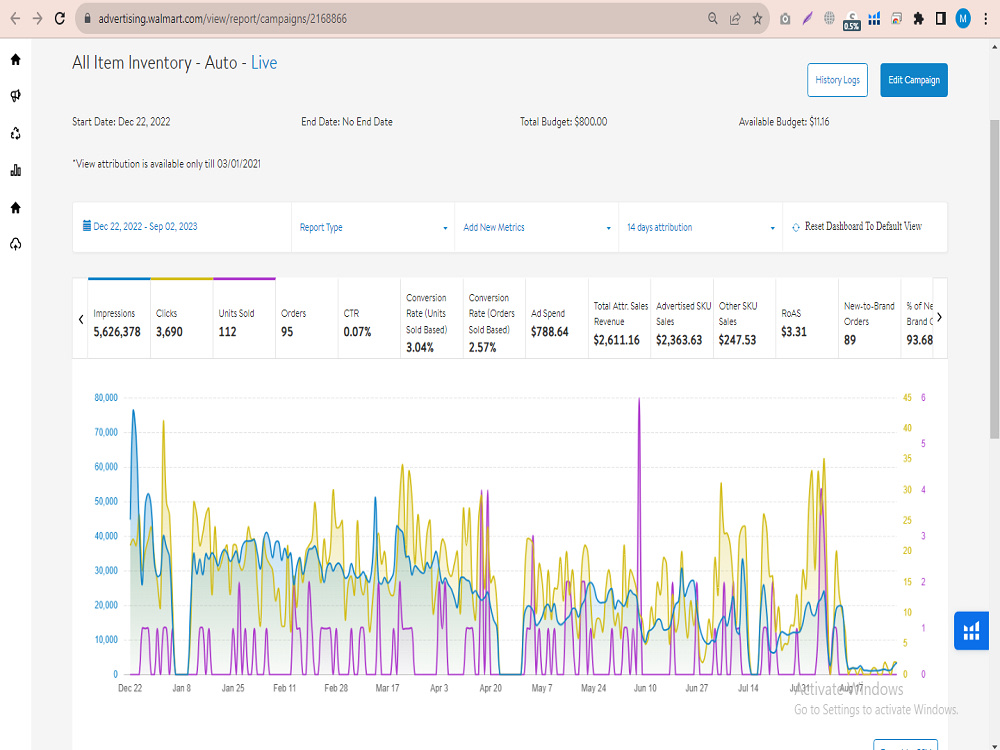Select the Orders metric tile
The height and width of the screenshot is (750, 1000).
tap(307, 318)
